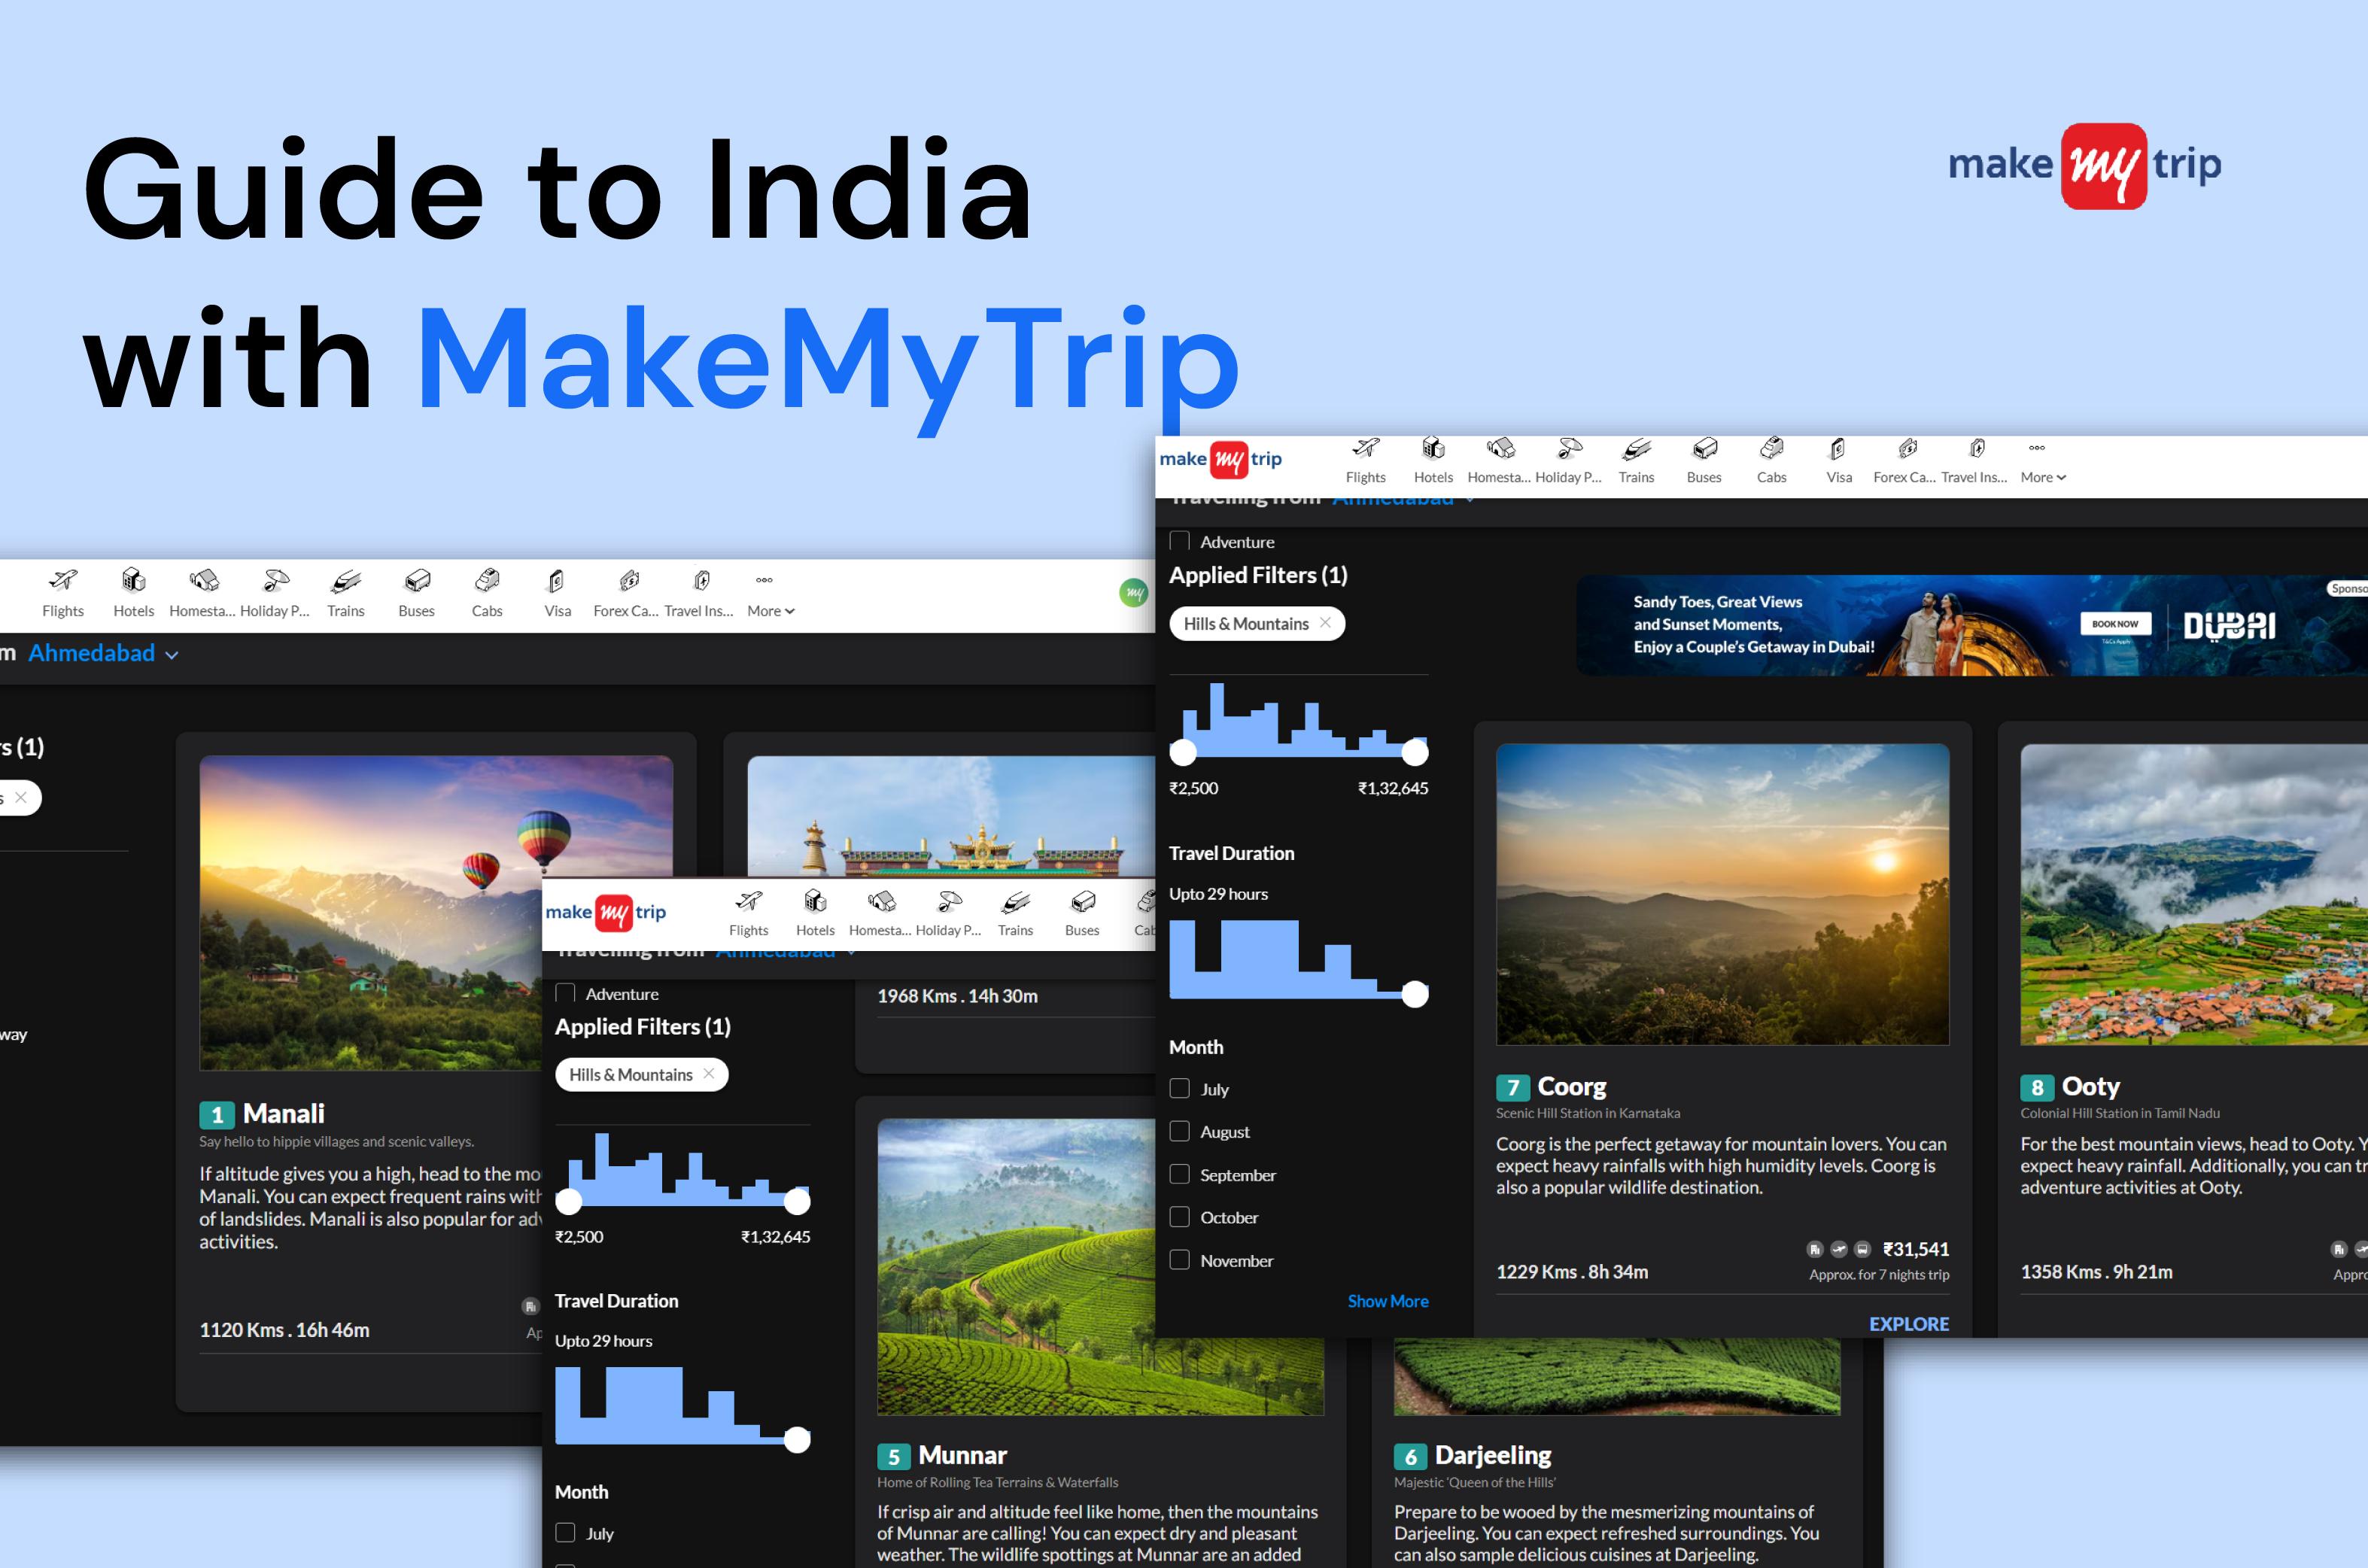The width and height of the screenshot is (2368, 1568).
Task: Click the Show More months link
Action: pyautogui.click(x=1388, y=1301)
